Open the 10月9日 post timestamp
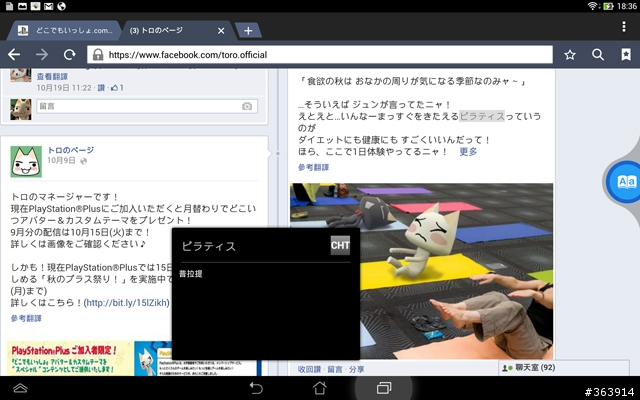This screenshot has height=400, width=640. (61, 160)
